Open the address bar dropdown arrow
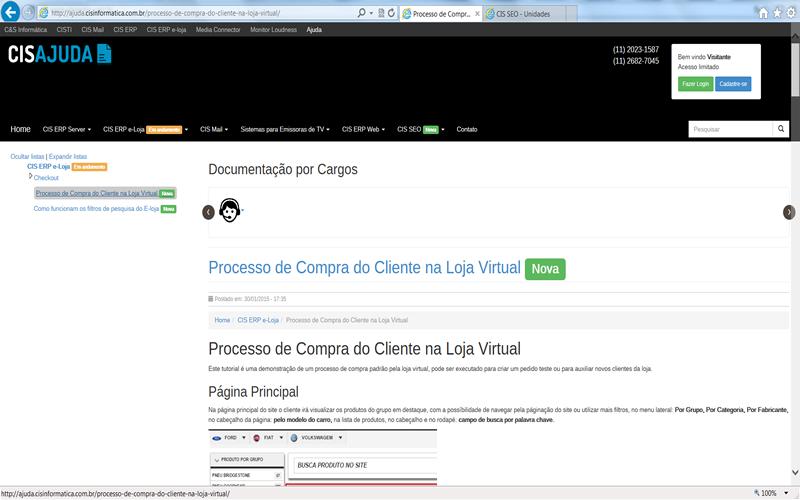The width and height of the screenshot is (800, 500). (371, 13)
